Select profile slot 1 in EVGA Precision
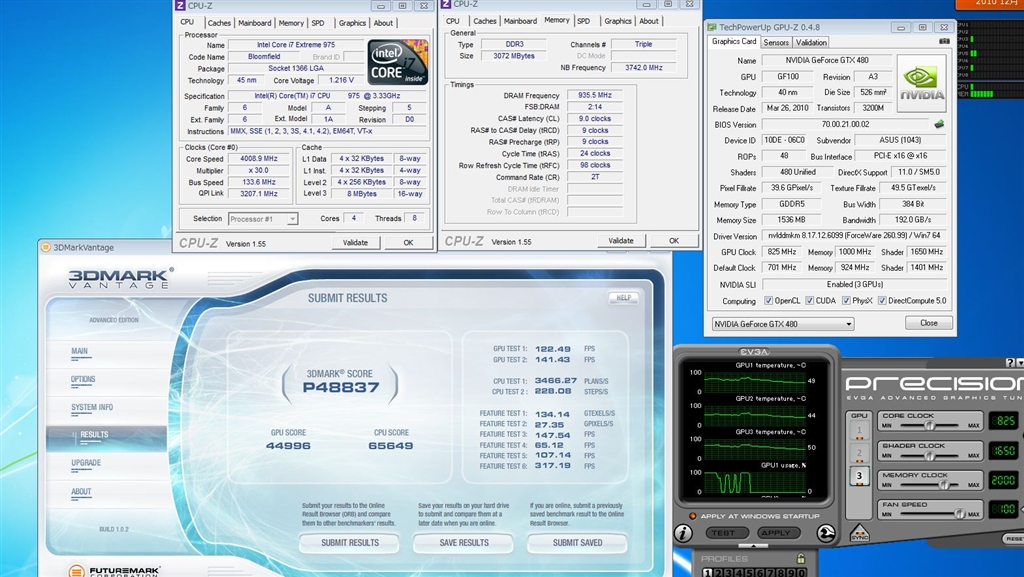 707,572
